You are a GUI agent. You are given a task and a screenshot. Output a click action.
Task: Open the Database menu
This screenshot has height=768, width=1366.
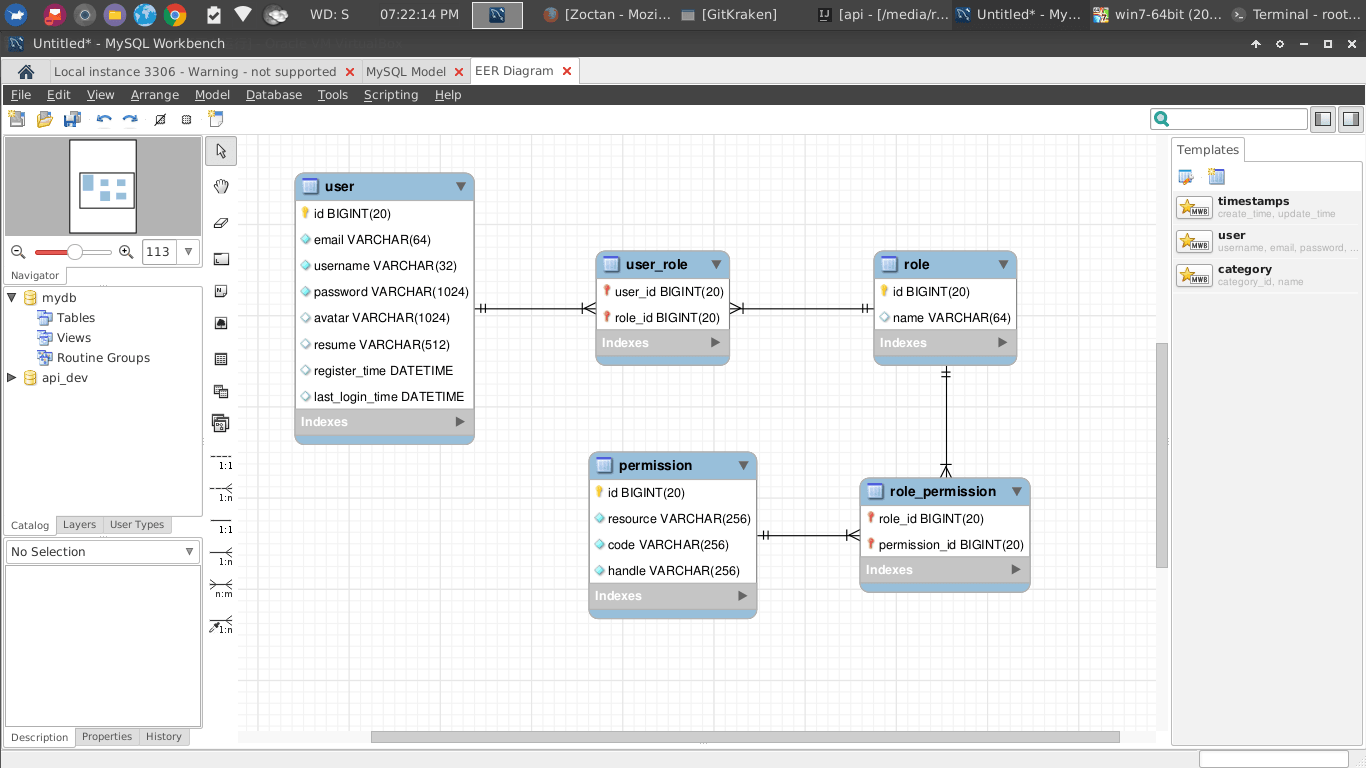[x=273, y=95]
